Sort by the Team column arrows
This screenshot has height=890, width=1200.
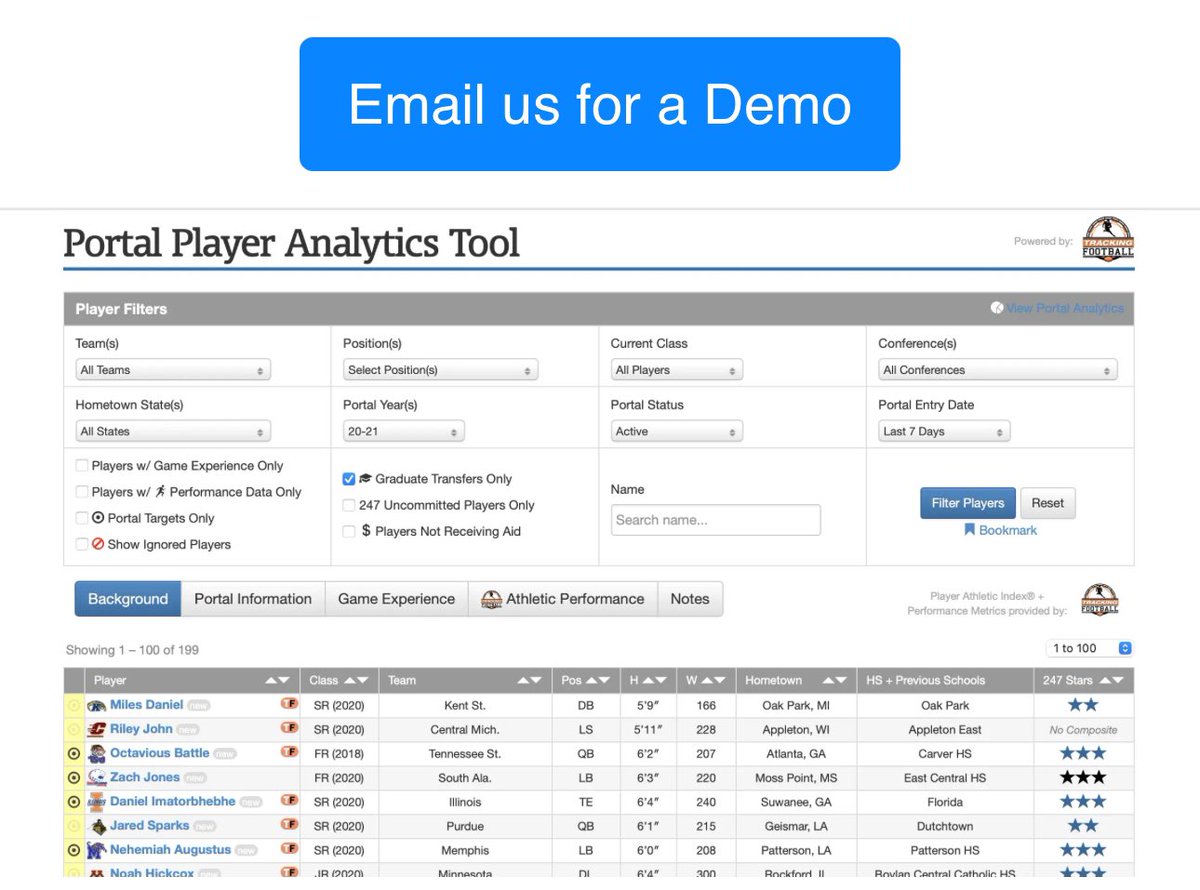[x=530, y=680]
